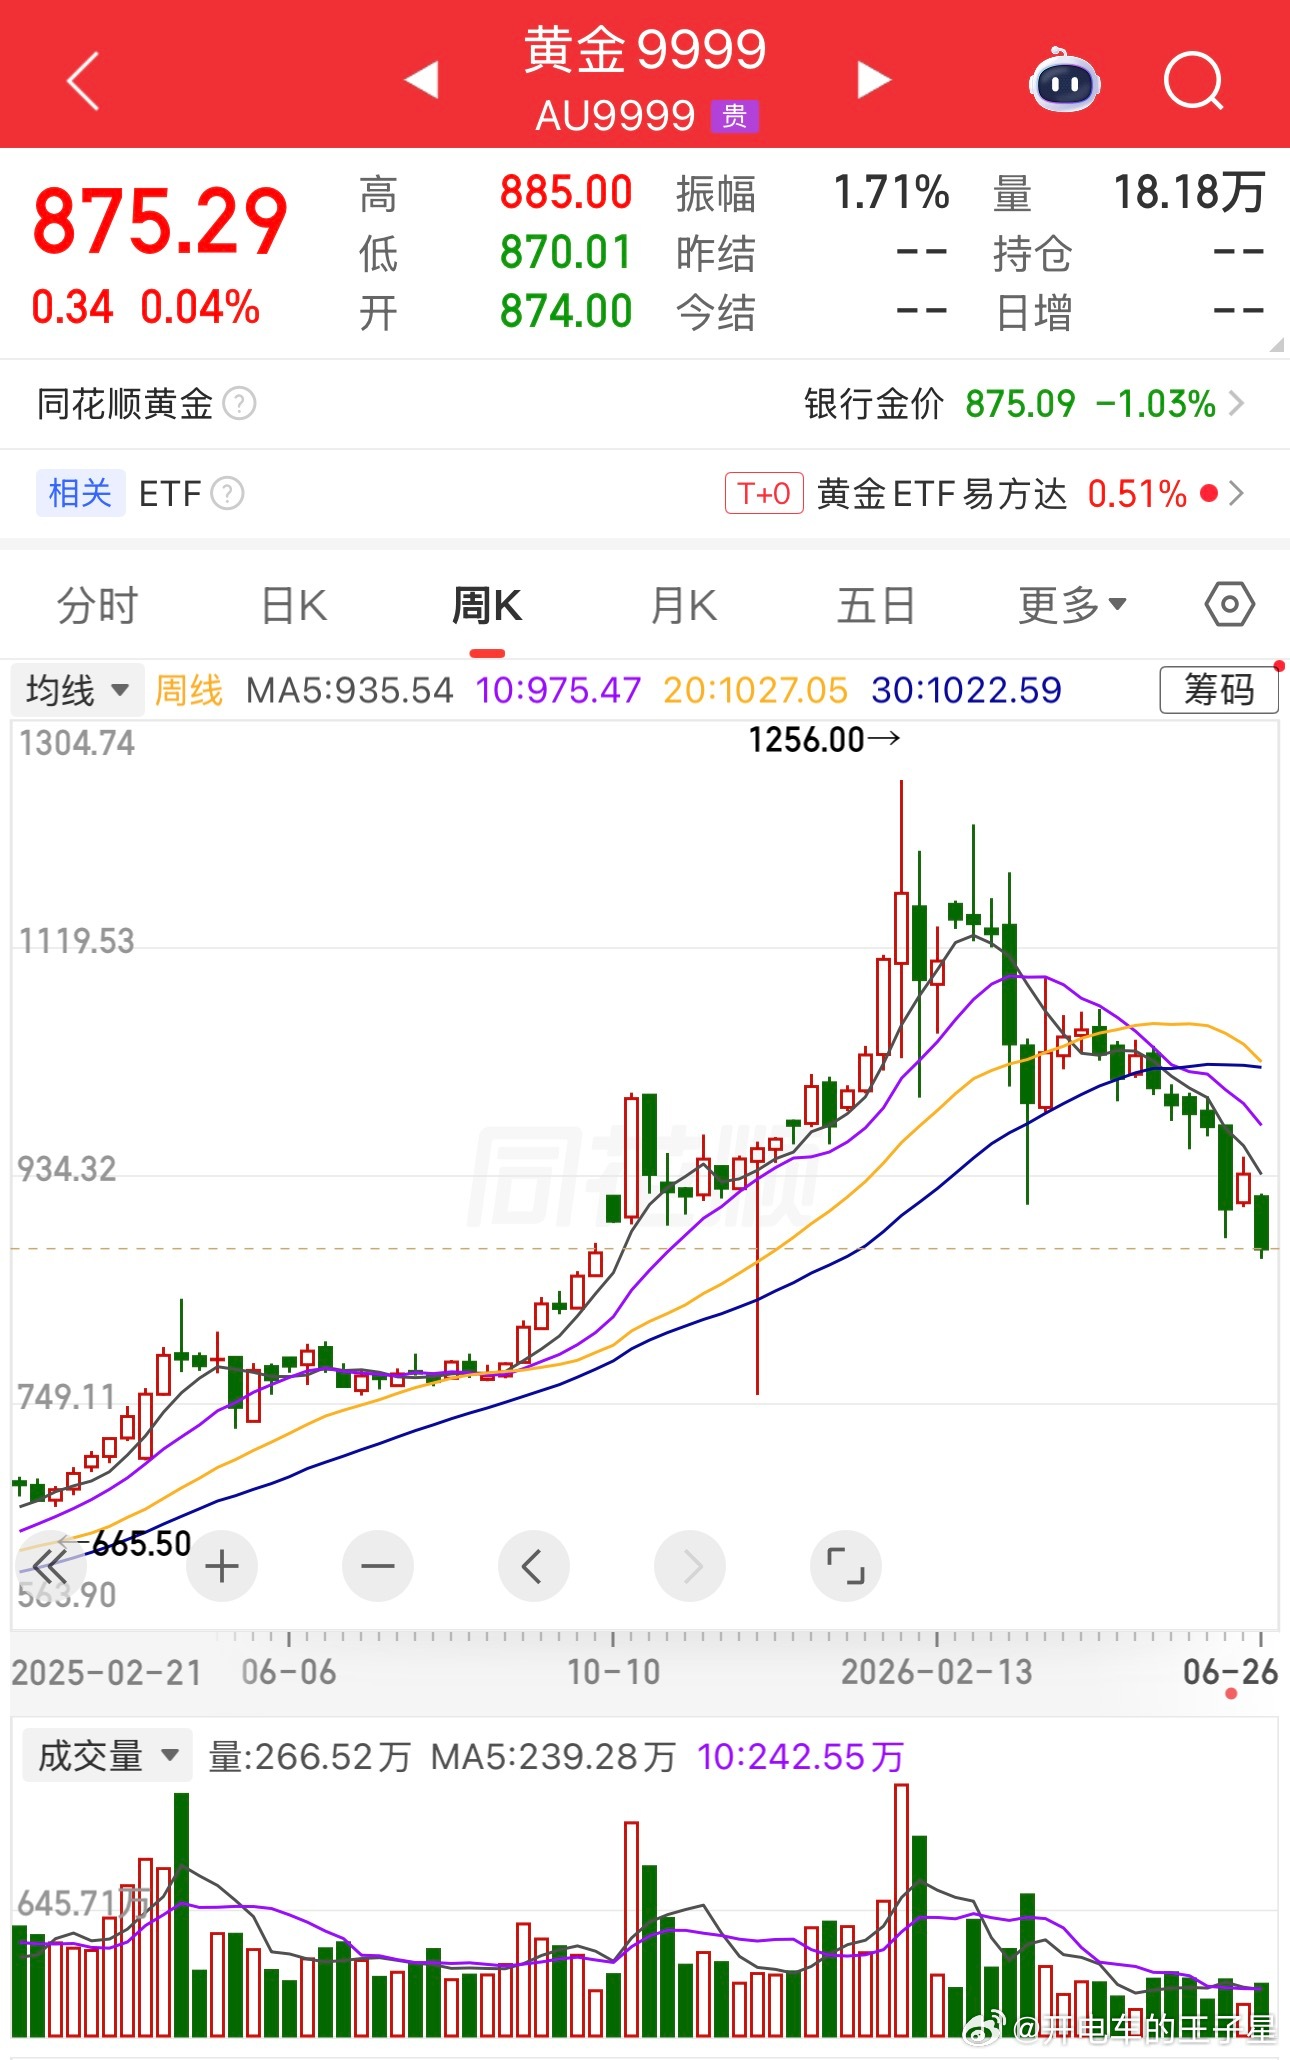Open the 均线 indicator dropdown

click(78, 690)
